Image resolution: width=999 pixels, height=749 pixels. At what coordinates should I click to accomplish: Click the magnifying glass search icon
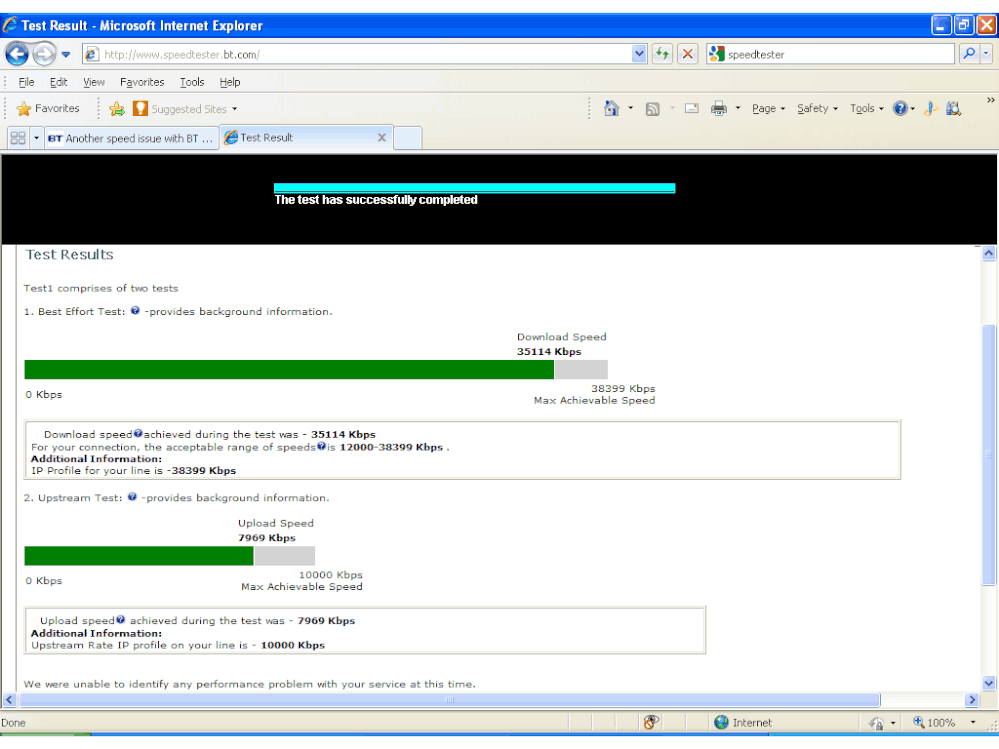pyautogui.click(x=969, y=55)
